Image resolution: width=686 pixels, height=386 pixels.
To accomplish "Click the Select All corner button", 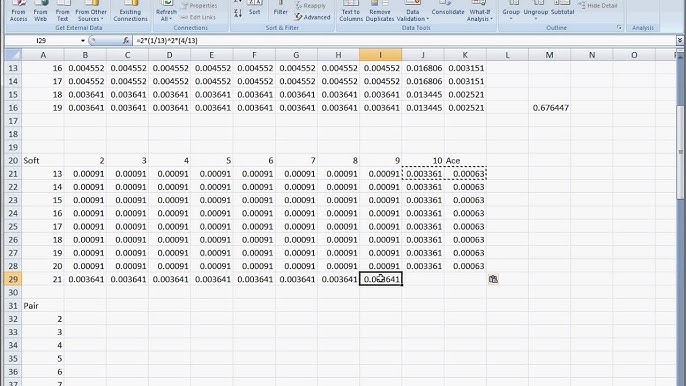I will pyautogui.click(x=13, y=55).
